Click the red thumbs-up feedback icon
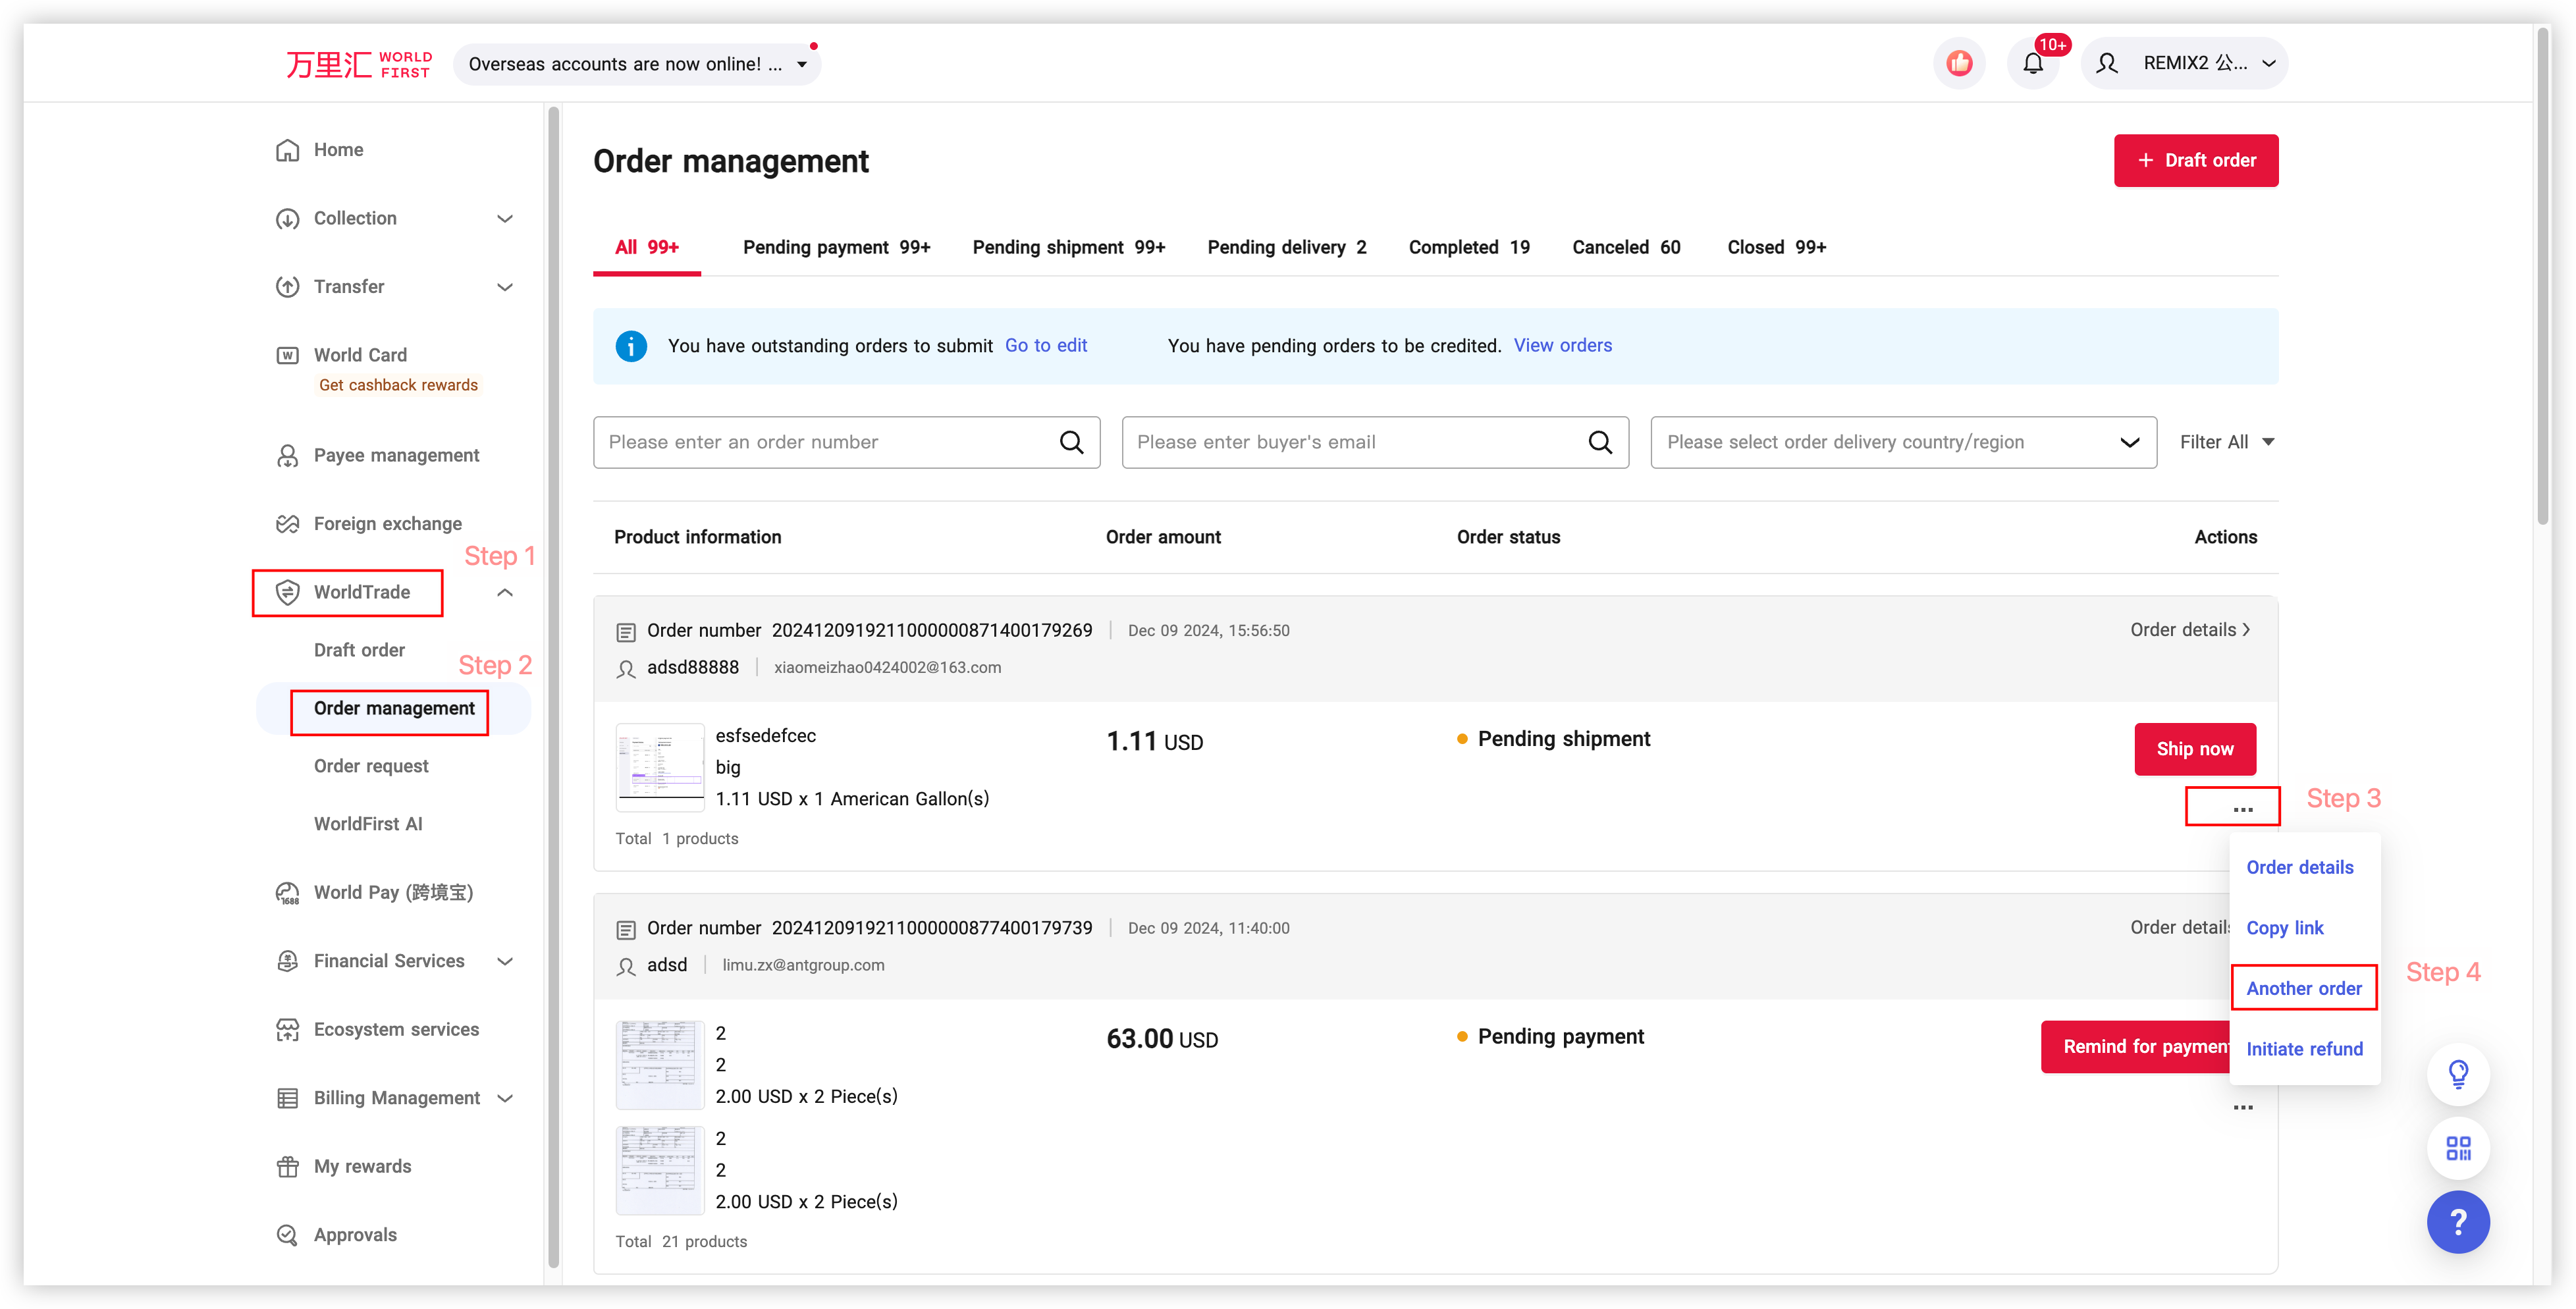 [1959, 64]
